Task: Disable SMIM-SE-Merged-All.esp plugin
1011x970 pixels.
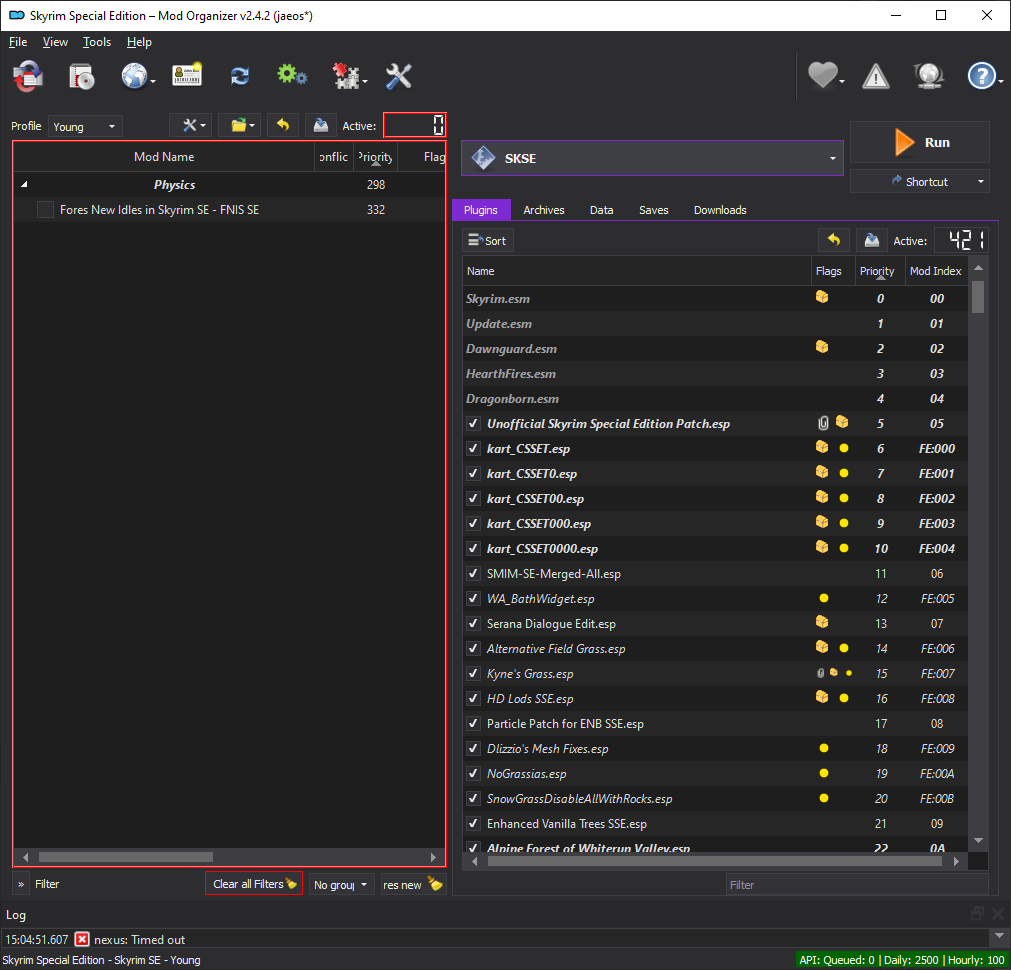Action: point(473,573)
